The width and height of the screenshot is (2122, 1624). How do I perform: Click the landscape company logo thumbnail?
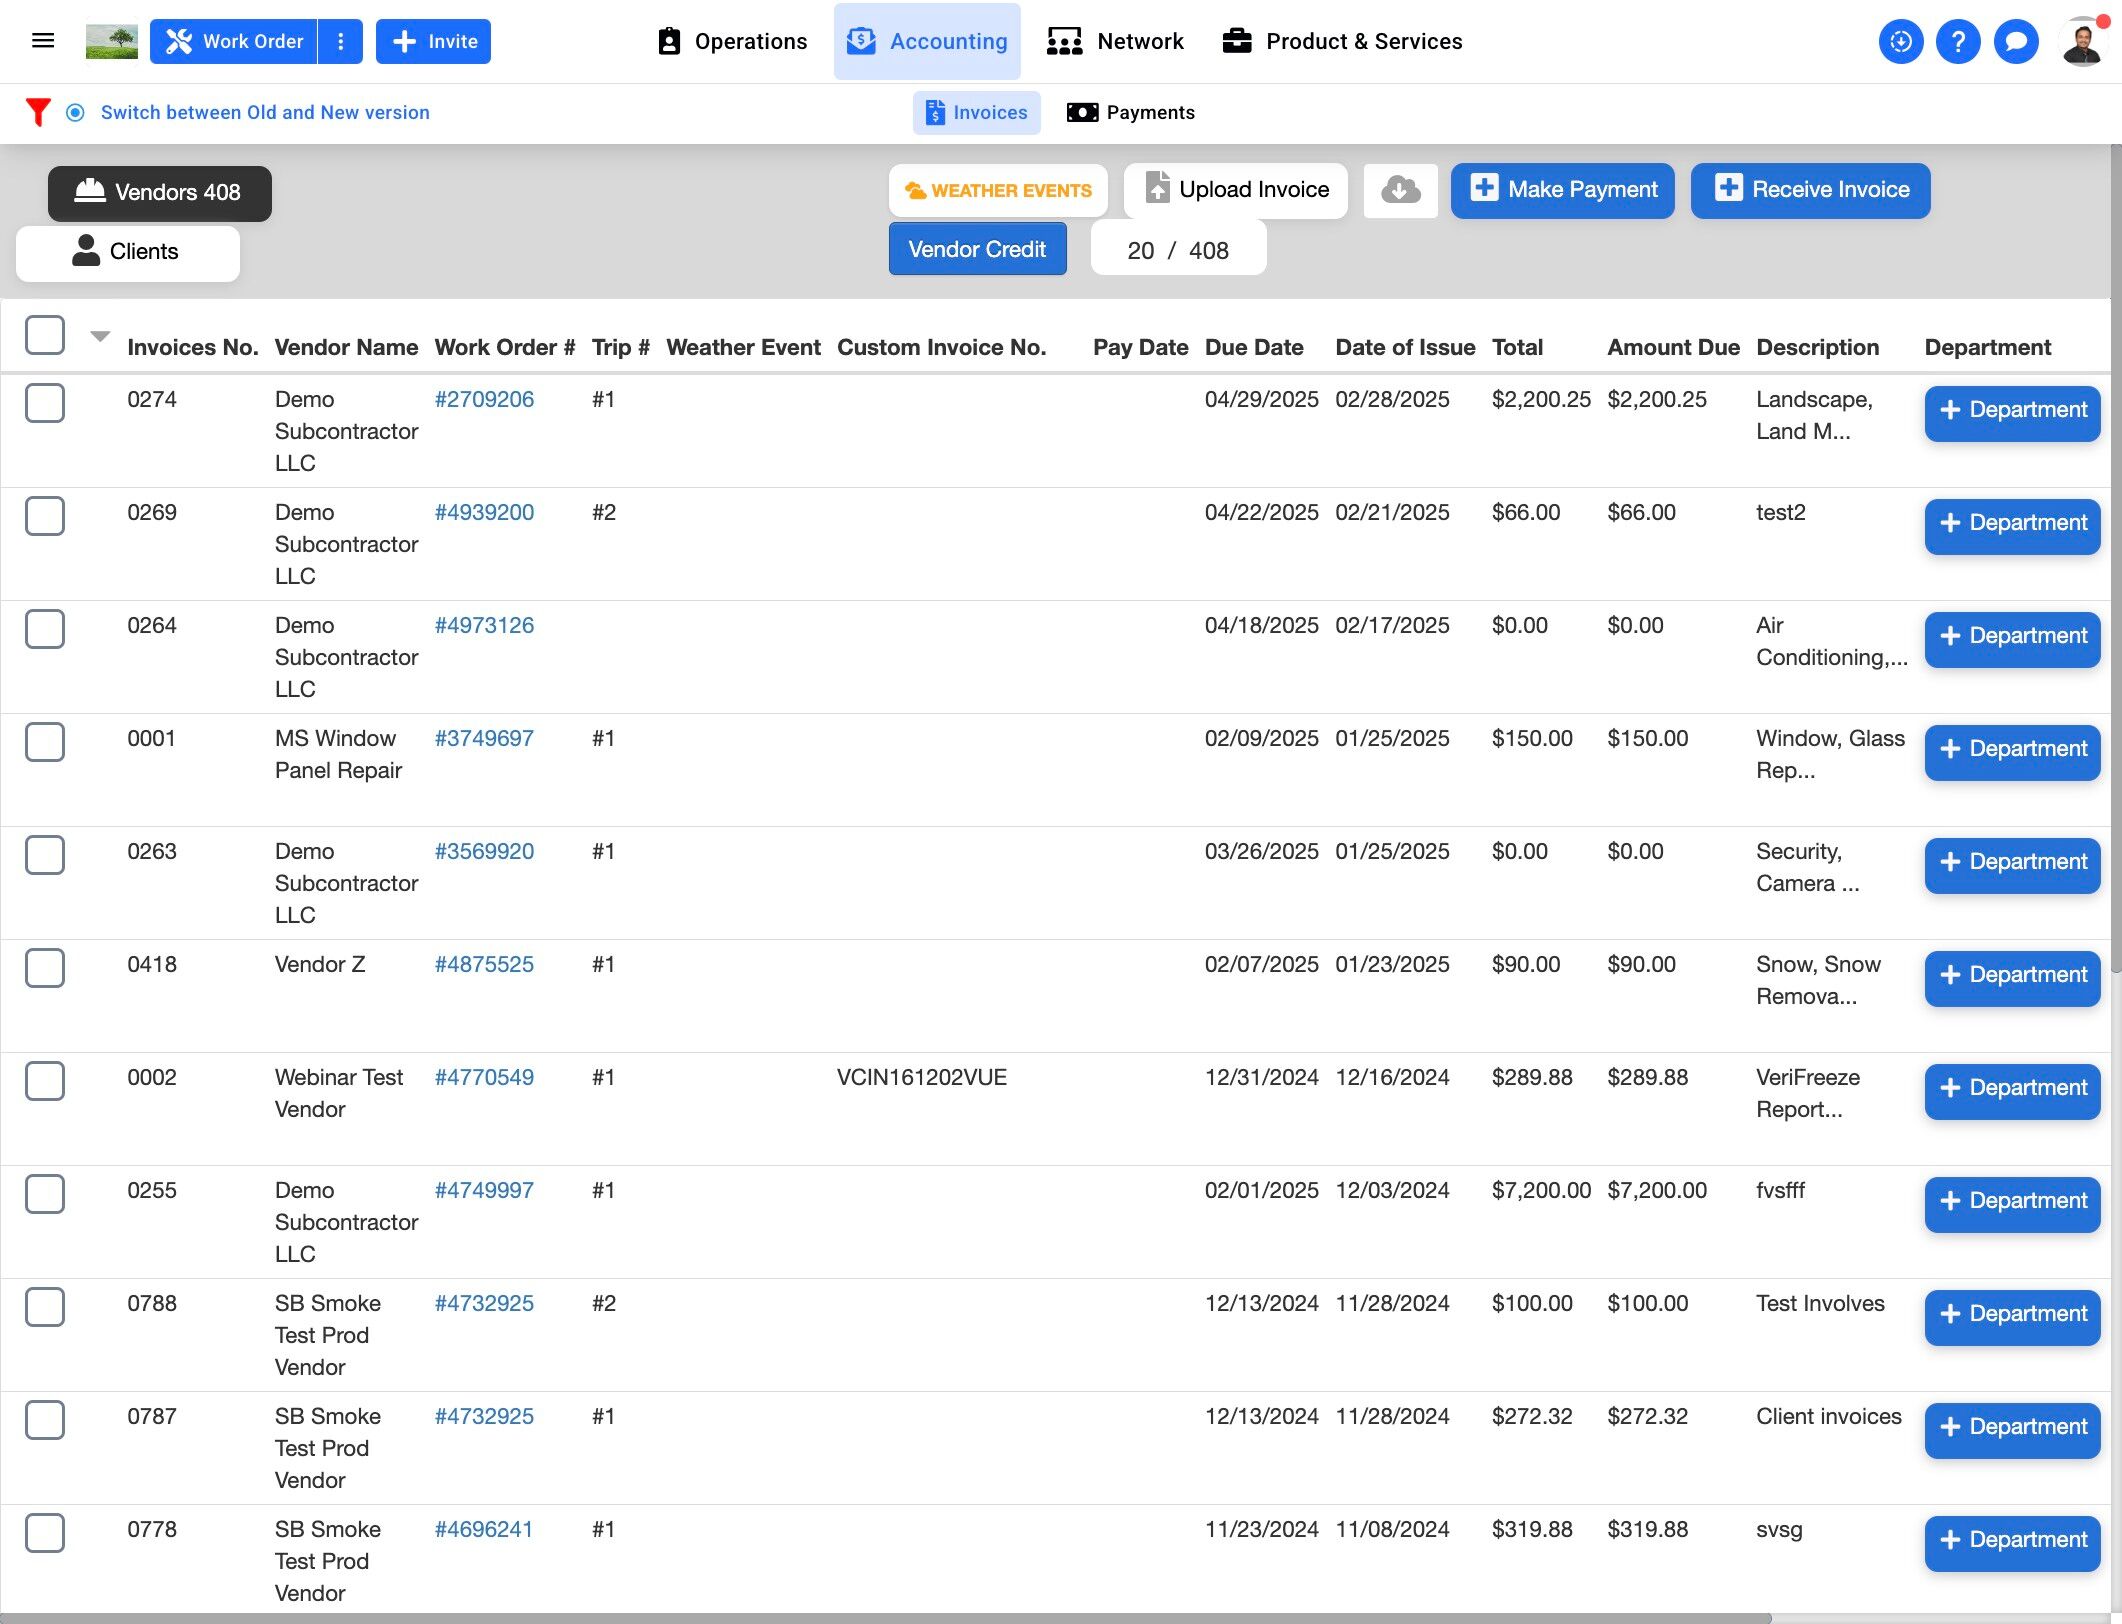pyautogui.click(x=112, y=42)
